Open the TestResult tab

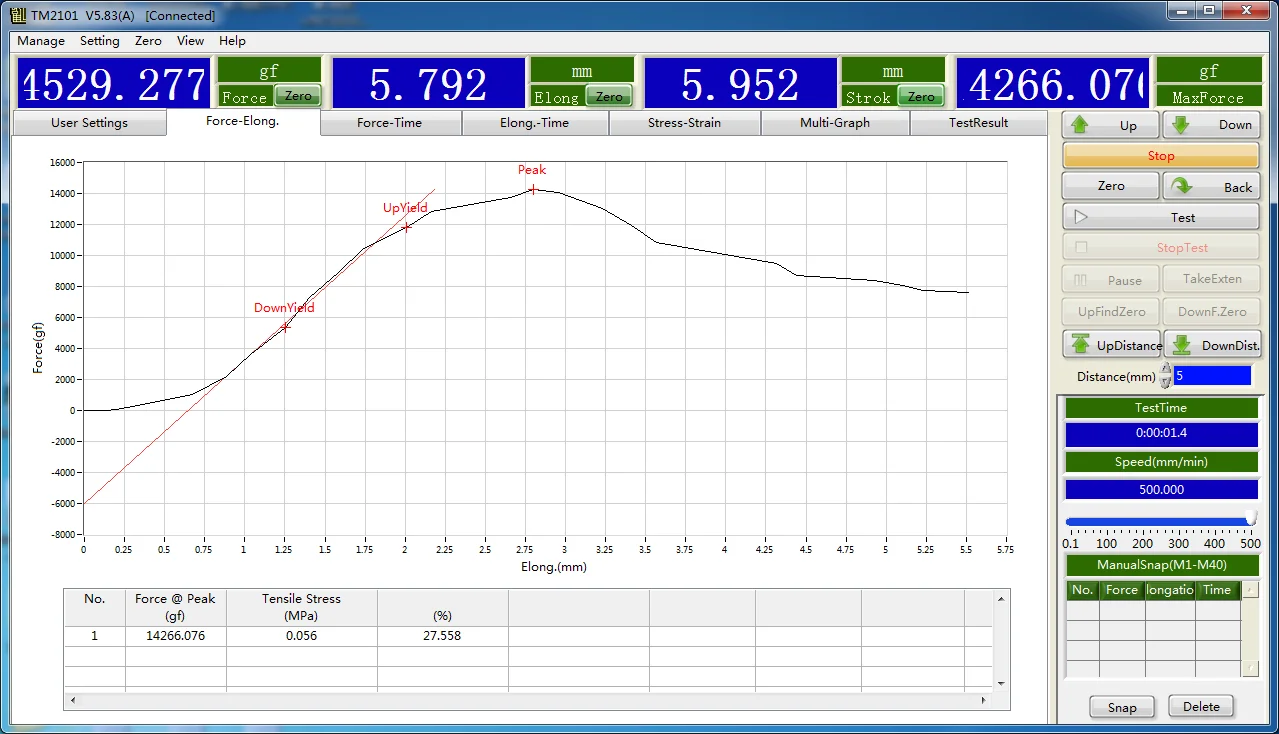[978, 123]
